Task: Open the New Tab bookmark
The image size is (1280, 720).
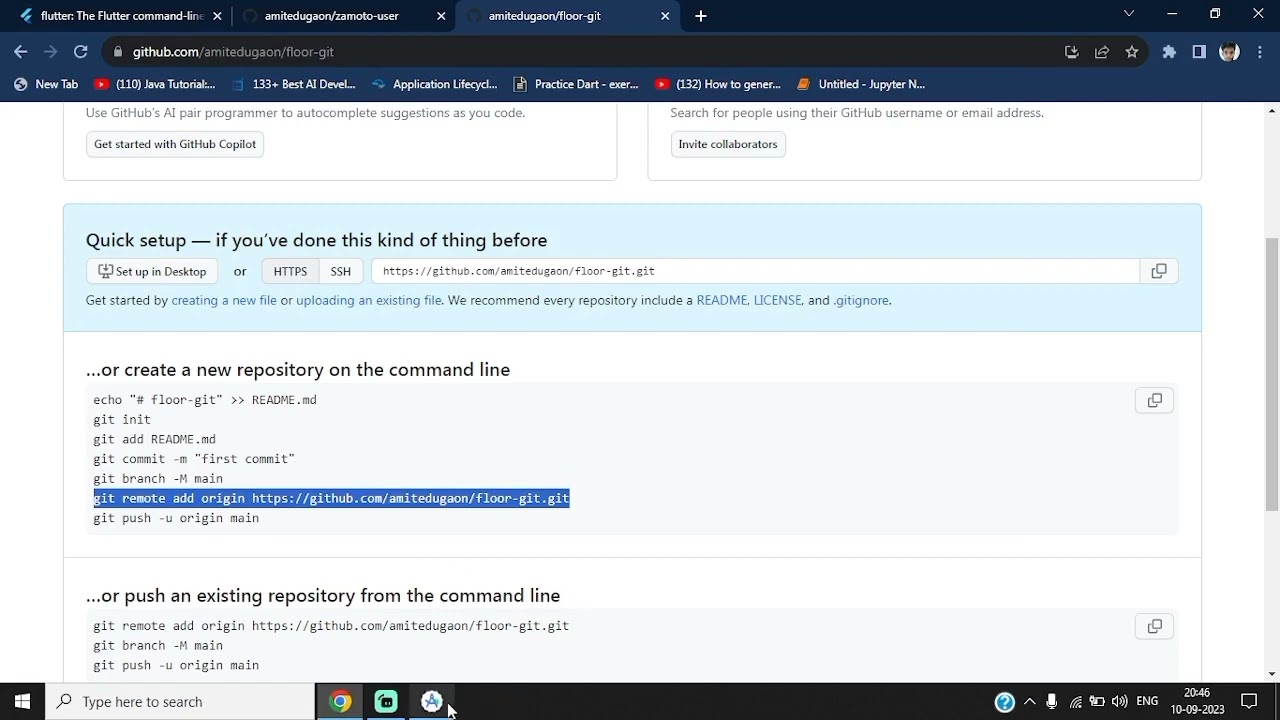Action: tap(45, 84)
